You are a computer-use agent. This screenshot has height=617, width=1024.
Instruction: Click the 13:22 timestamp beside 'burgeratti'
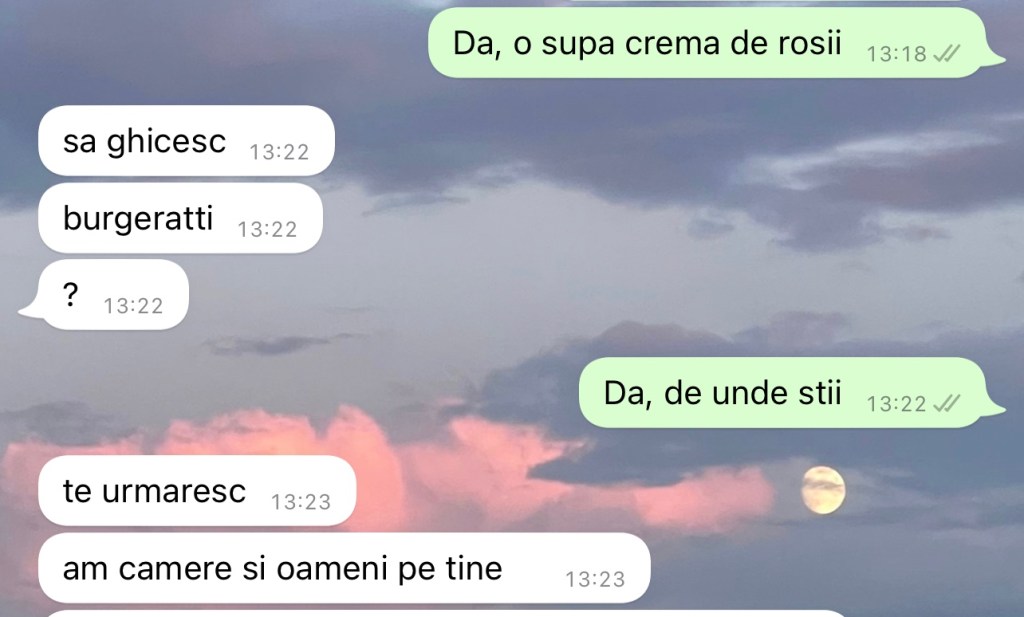click(x=267, y=230)
